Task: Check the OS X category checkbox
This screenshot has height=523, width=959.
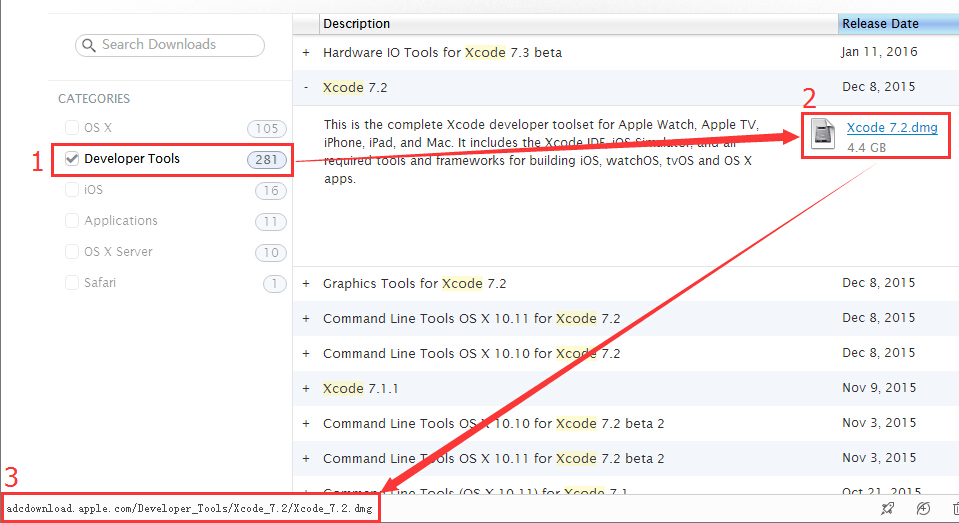Action: (x=72, y=127)
